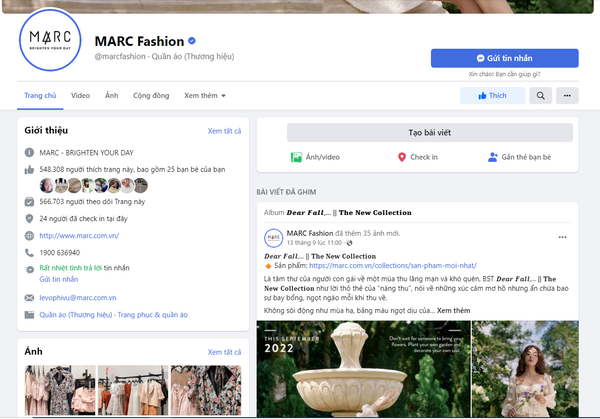
Task: Click the globe icon beside the marc.com.vn website
Action: pyautogui.click(x=29, y=236)
